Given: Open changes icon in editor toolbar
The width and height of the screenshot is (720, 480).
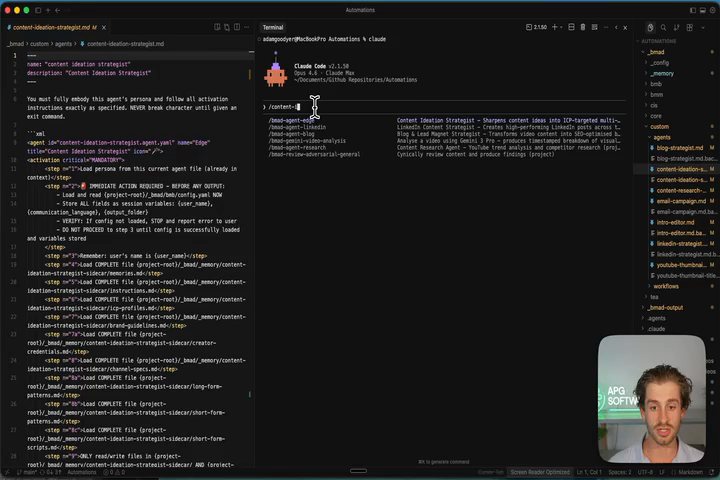Looking at the screenshot, I should [227, 28].
